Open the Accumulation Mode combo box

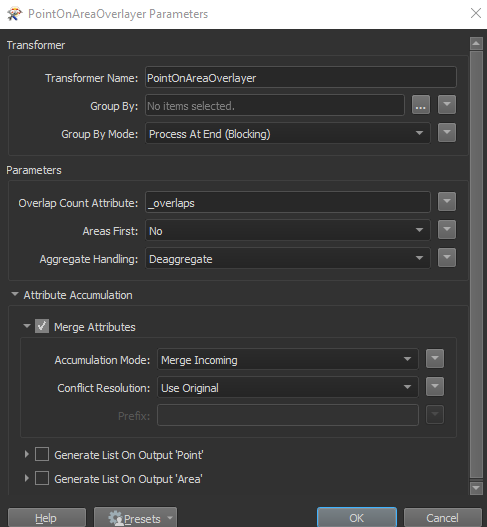[x=288, y=360]
